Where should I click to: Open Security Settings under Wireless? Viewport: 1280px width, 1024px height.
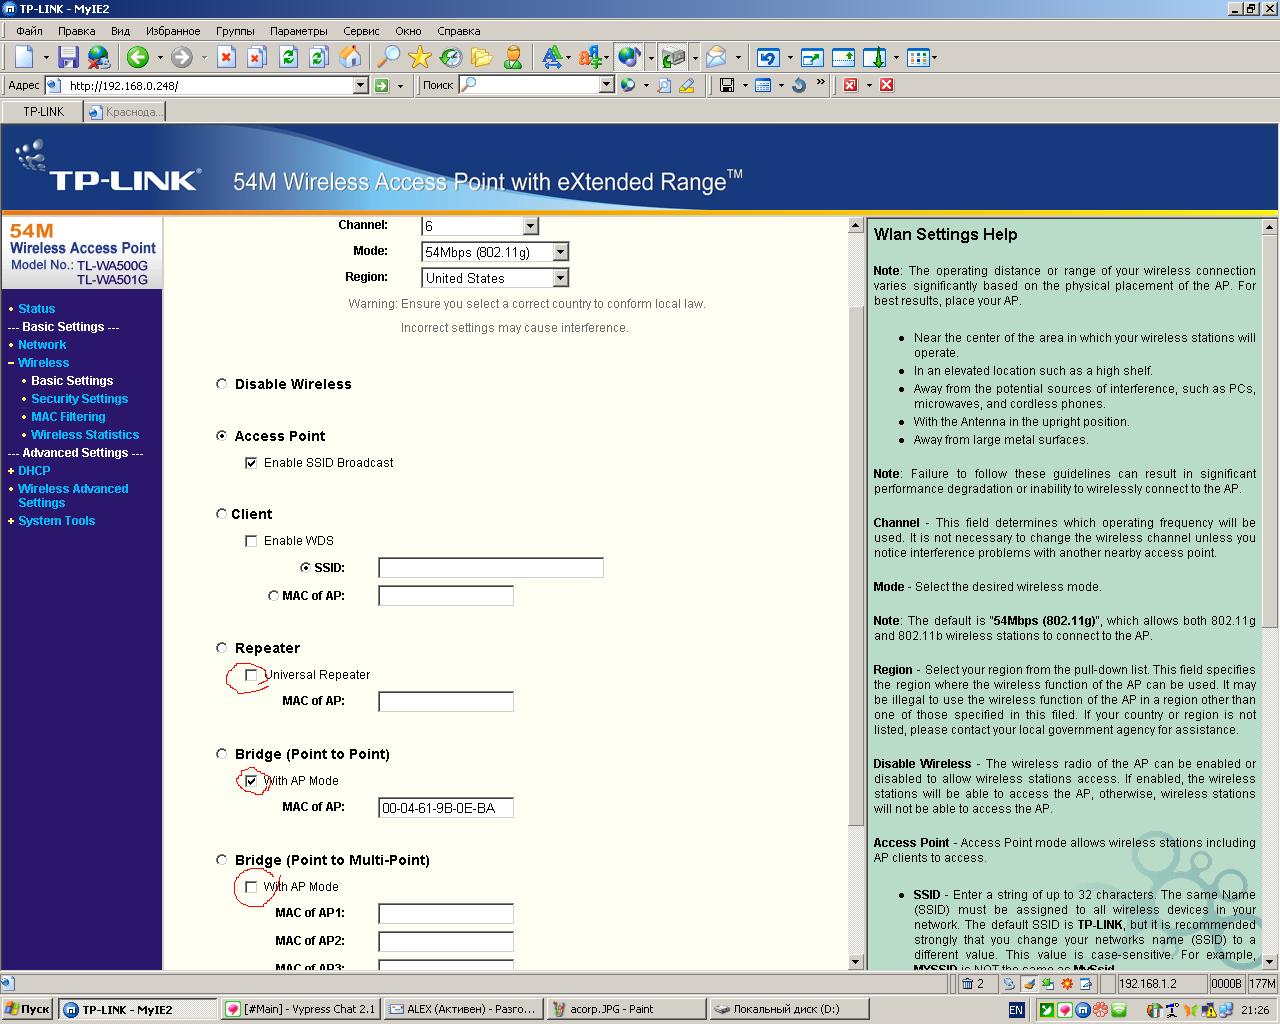click(x=79, y=399)
